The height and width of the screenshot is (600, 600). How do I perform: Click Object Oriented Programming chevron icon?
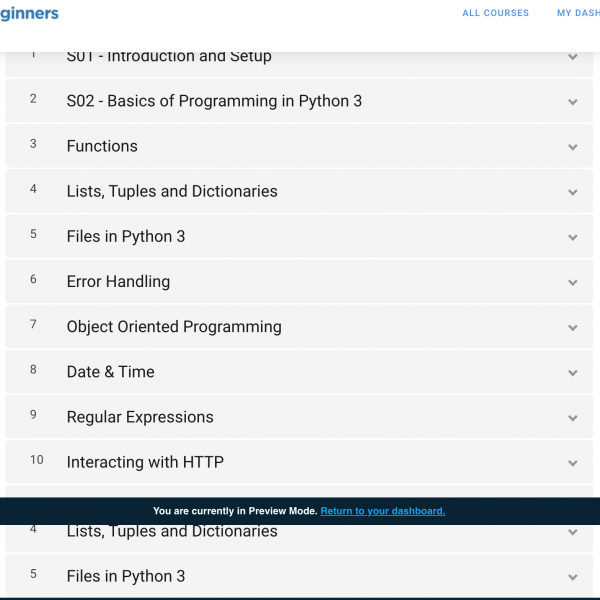(572, 328)
